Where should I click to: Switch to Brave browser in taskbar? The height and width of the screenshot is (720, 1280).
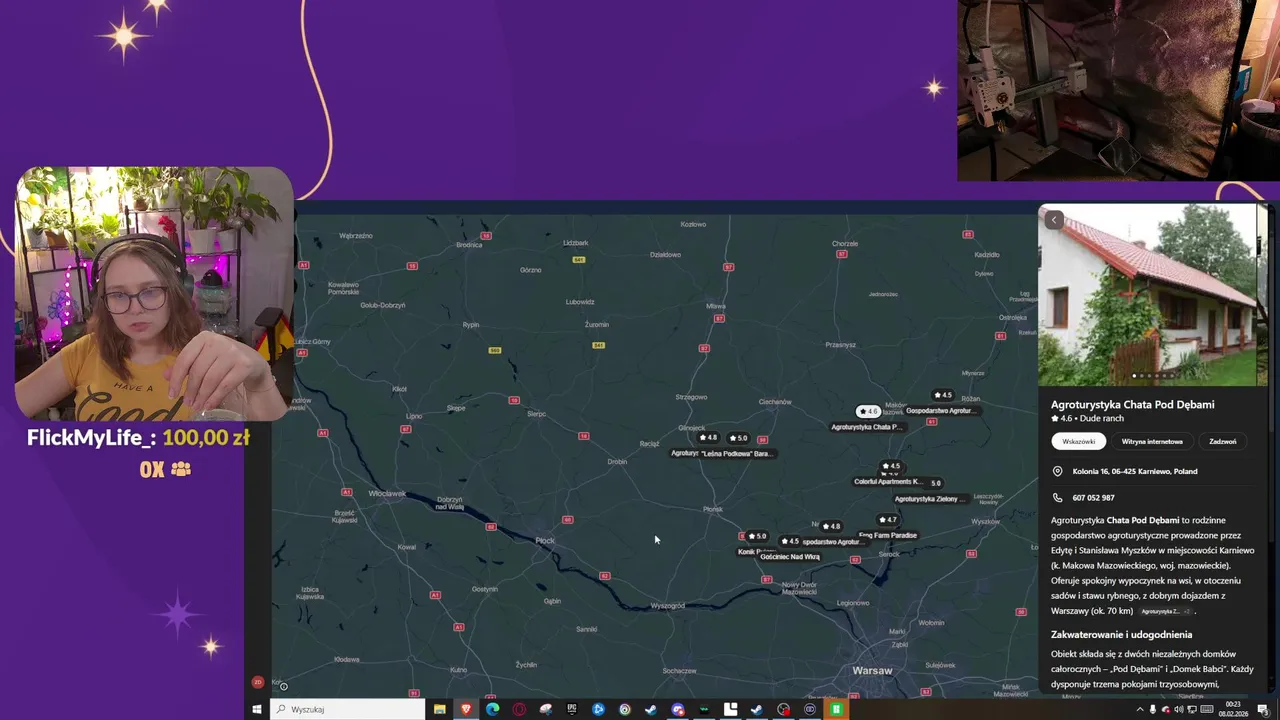465,709
